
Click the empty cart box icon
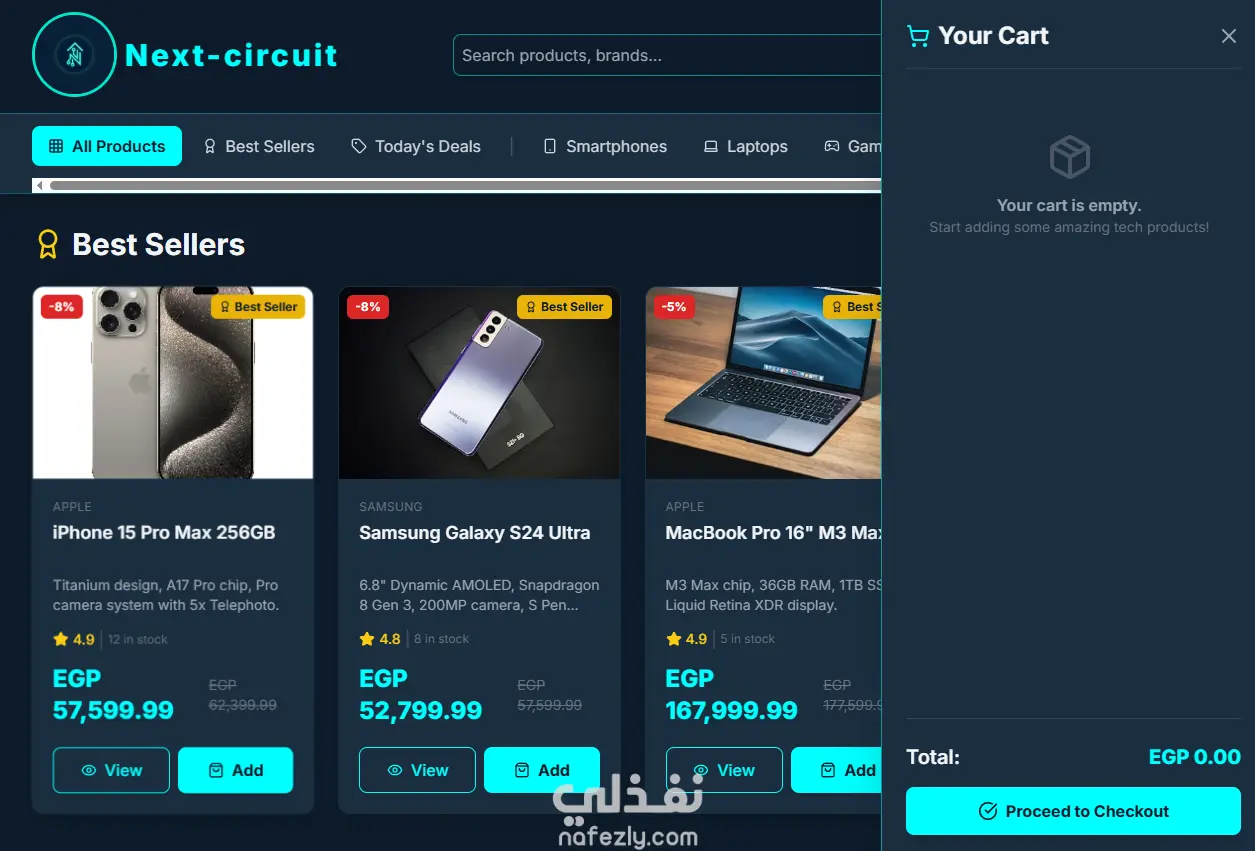1069,158
